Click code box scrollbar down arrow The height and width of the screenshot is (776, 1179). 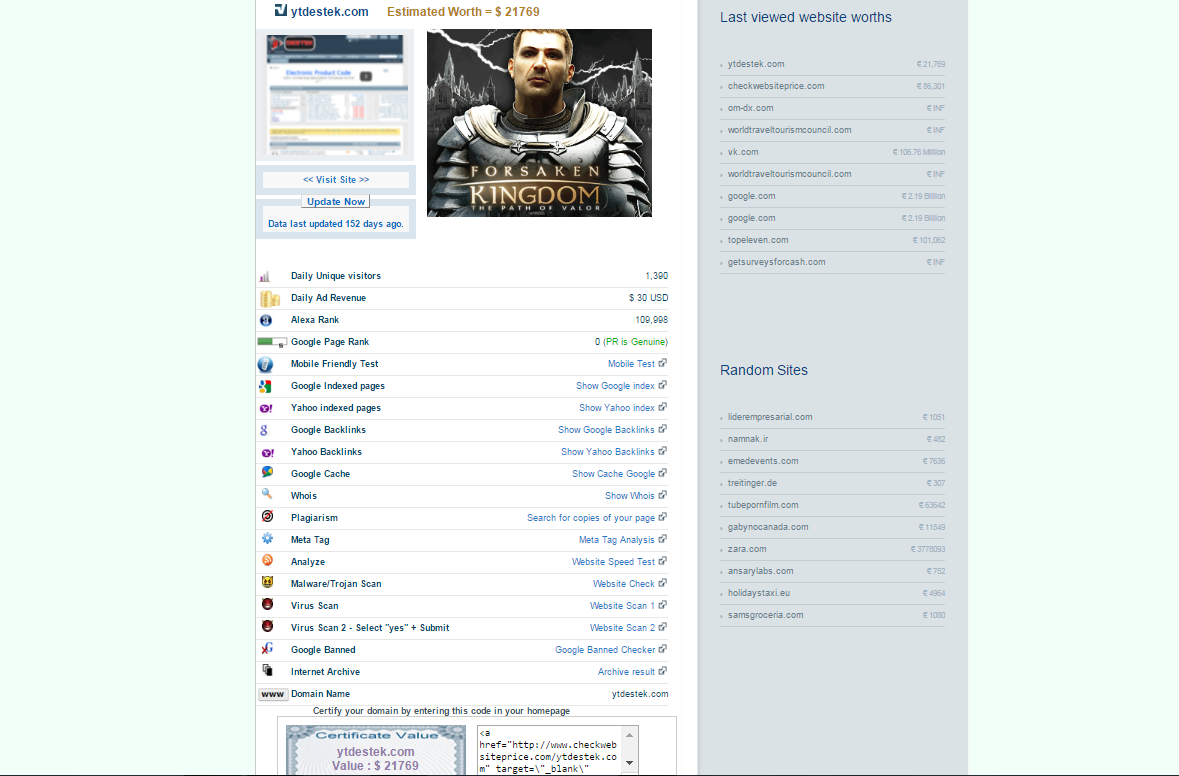point(630,763)
